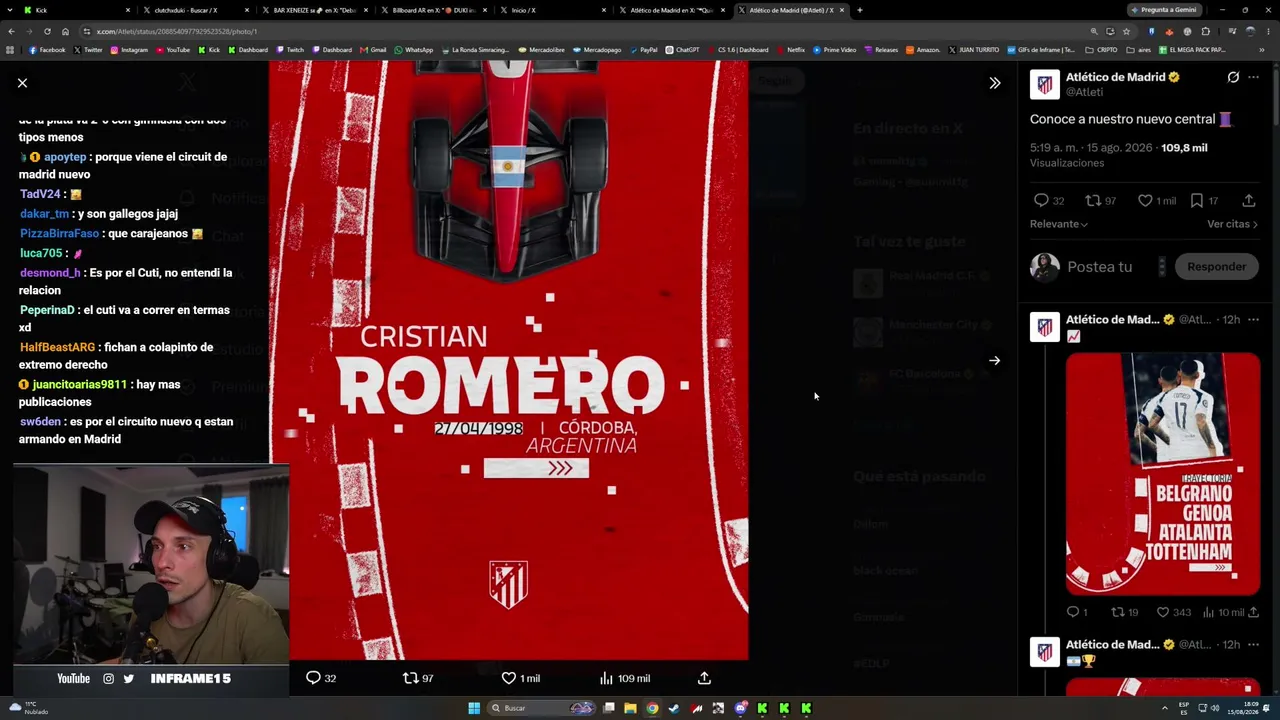Like the main tweet showing 1 mil likes
The height and width of the screenshot is (720, 1280).
(x=1157, y=201)
